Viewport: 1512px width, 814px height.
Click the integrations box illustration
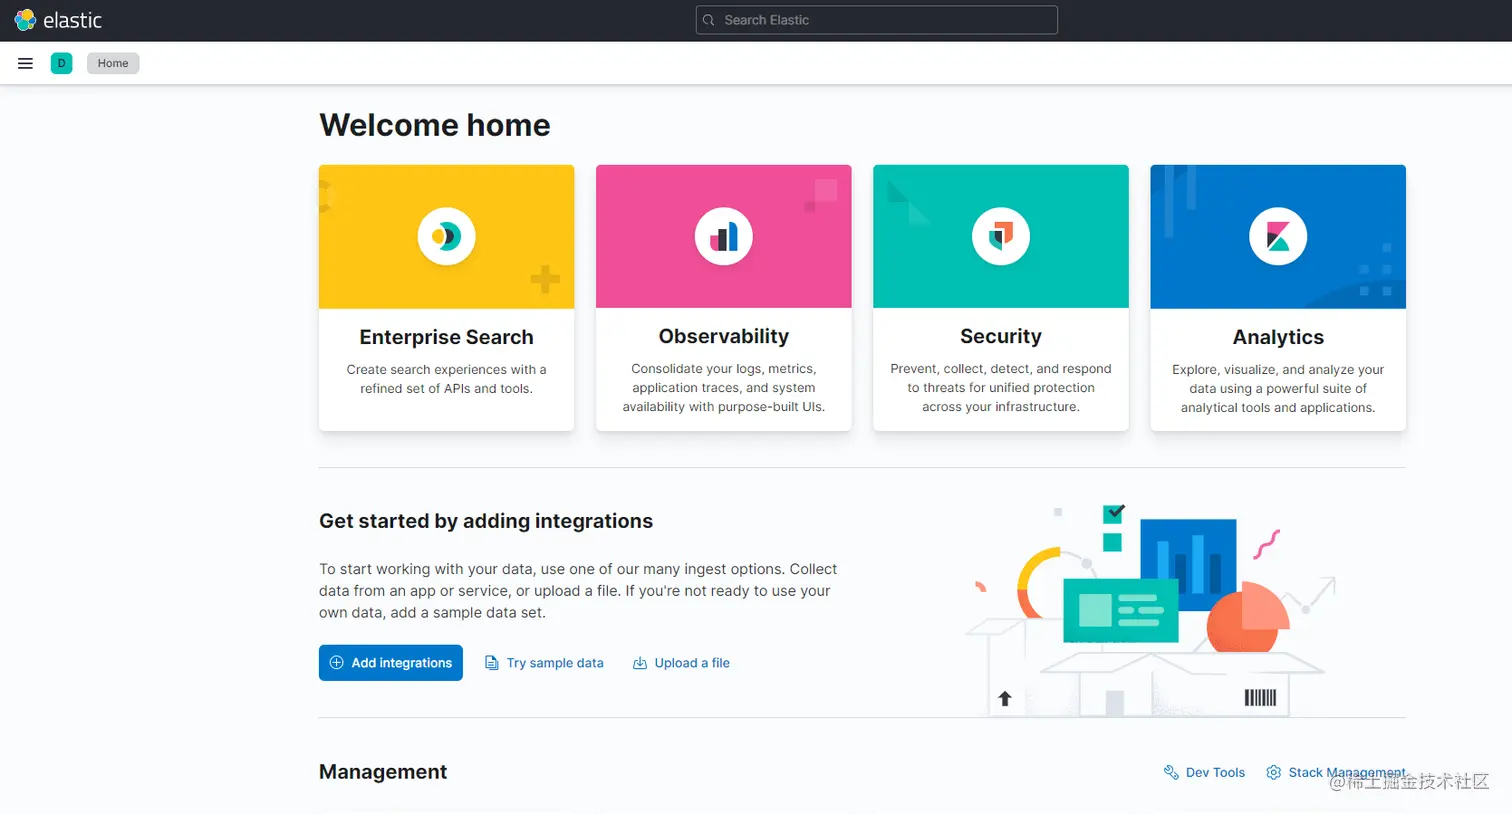(1150, 610)
